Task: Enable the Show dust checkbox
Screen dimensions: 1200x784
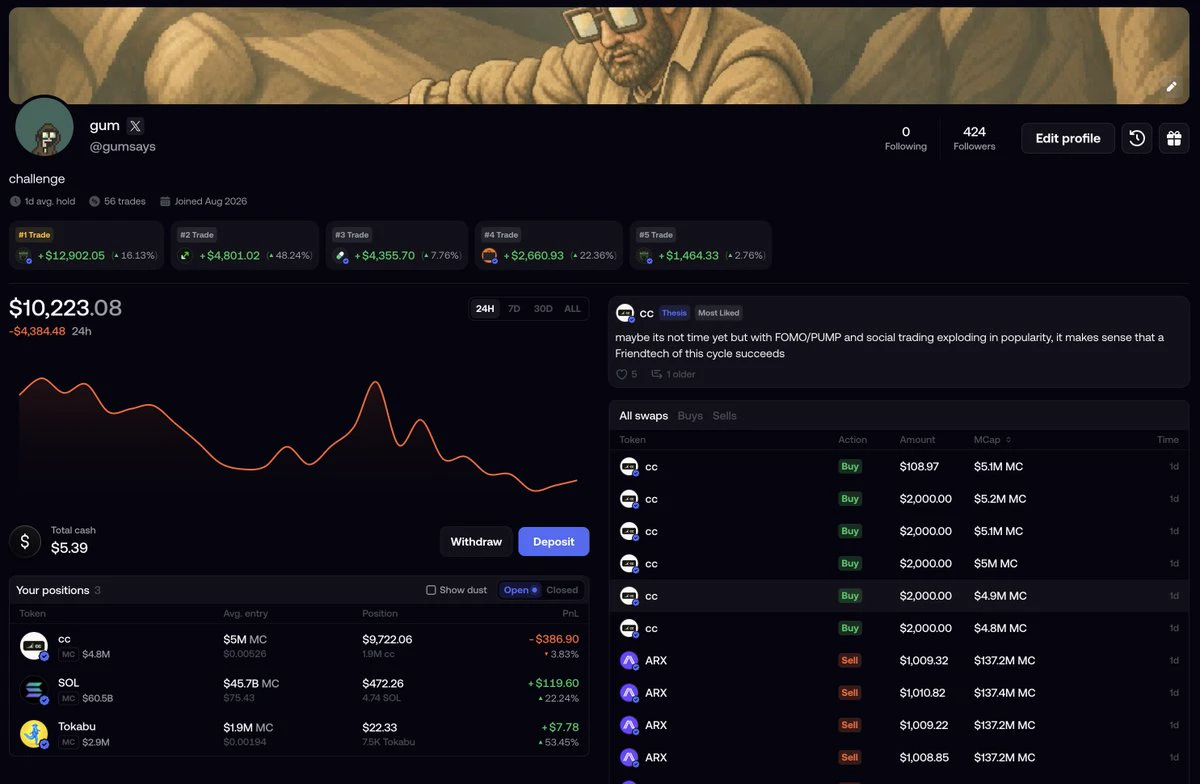Action: point(431,590)
